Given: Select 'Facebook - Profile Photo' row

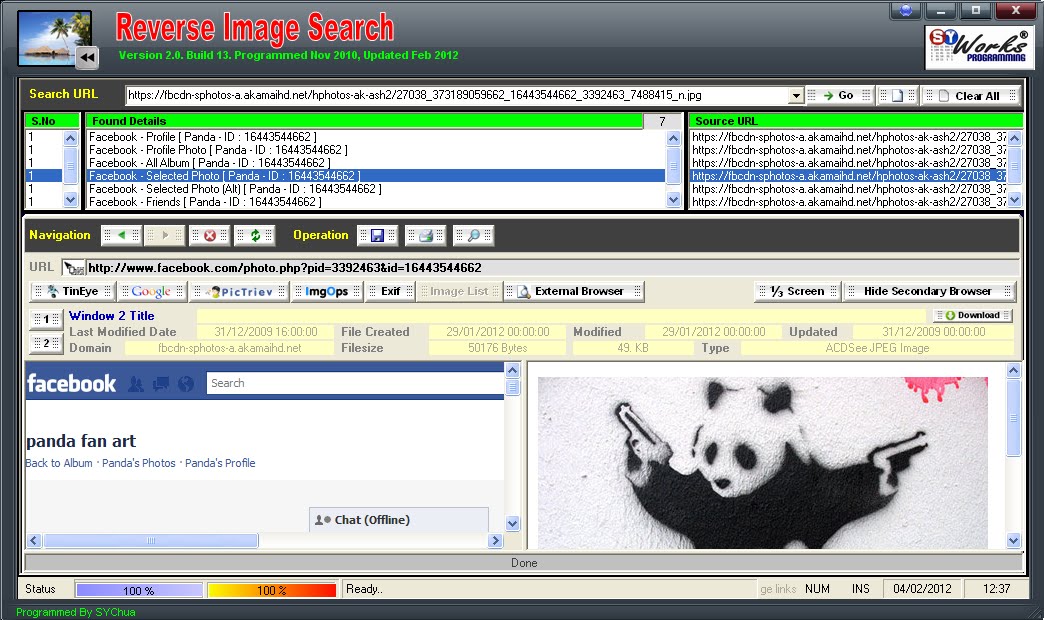Looking at the screenshot, I should coord(376,150).
